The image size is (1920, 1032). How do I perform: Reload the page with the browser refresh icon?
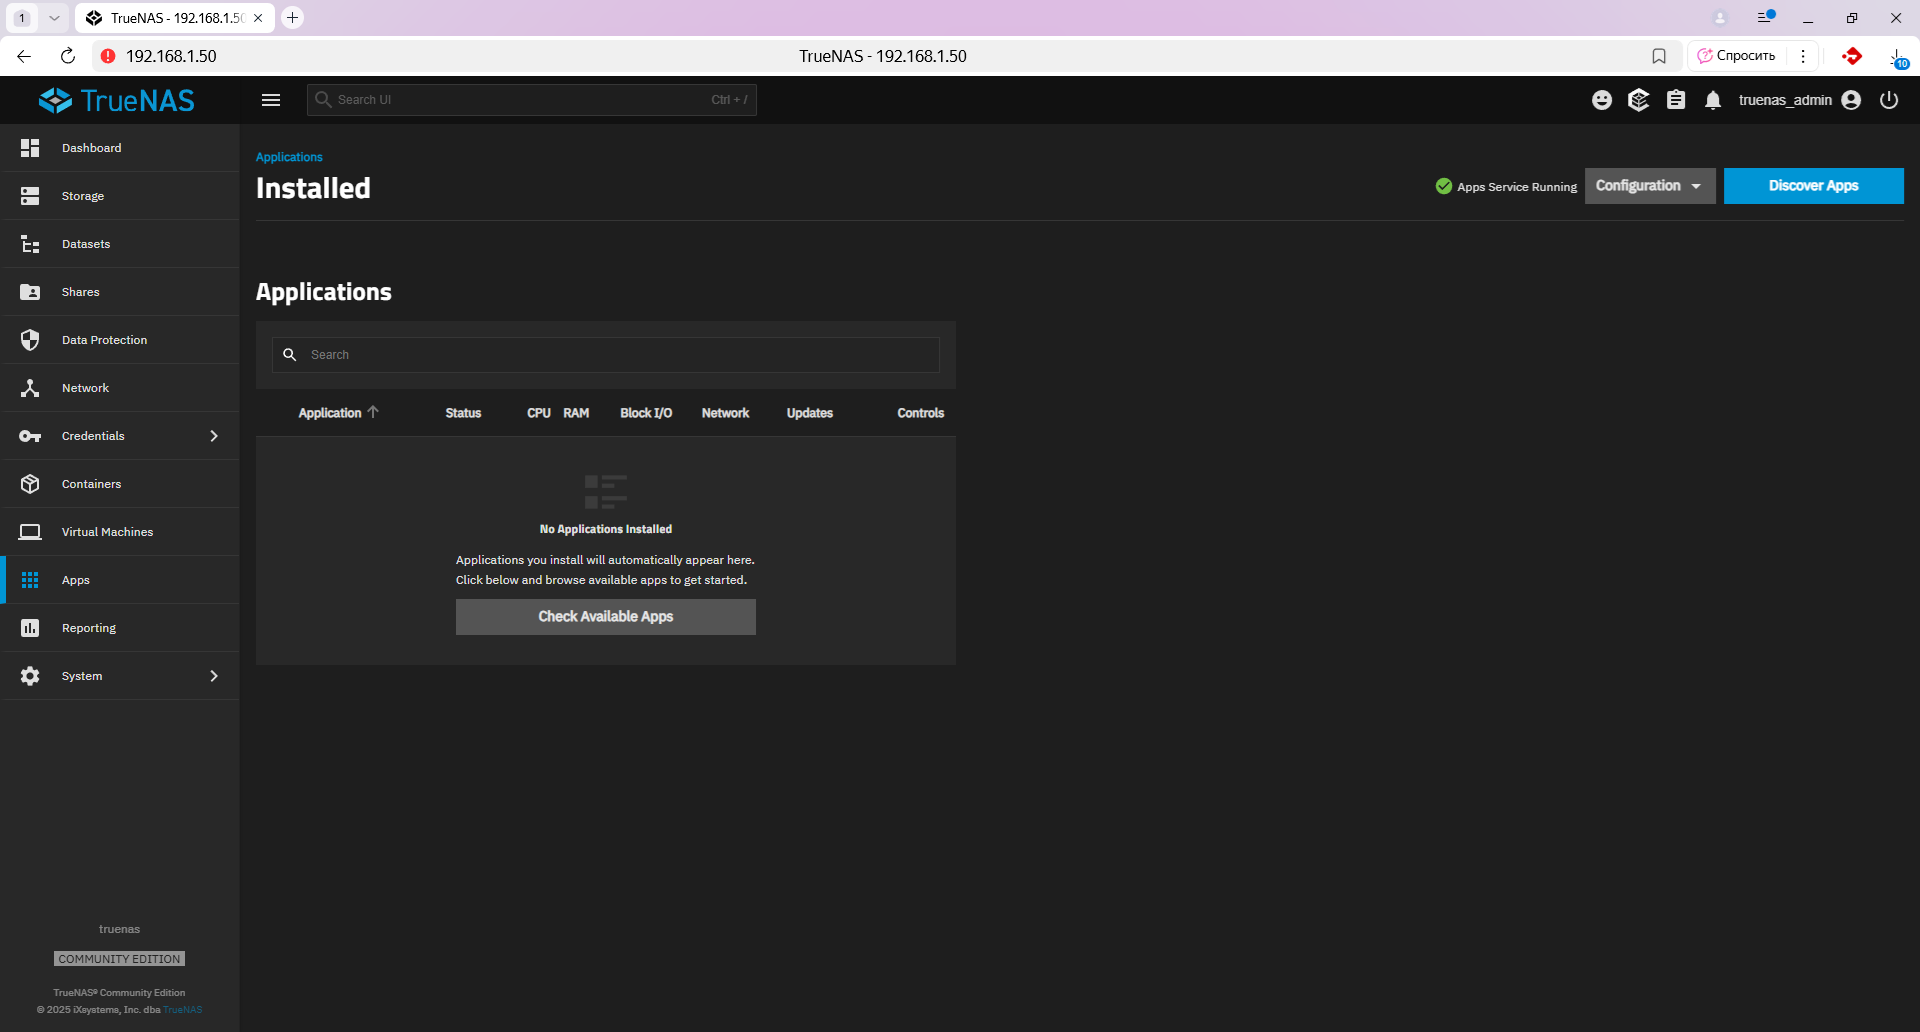(68, 56)
